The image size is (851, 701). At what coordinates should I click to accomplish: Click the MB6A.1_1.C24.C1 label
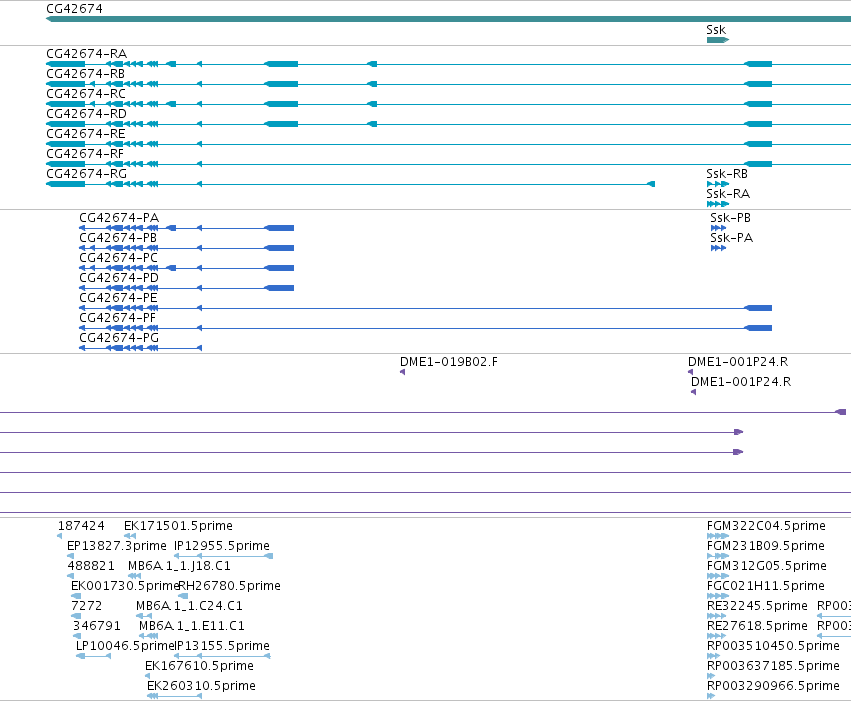tap(189, 606)
